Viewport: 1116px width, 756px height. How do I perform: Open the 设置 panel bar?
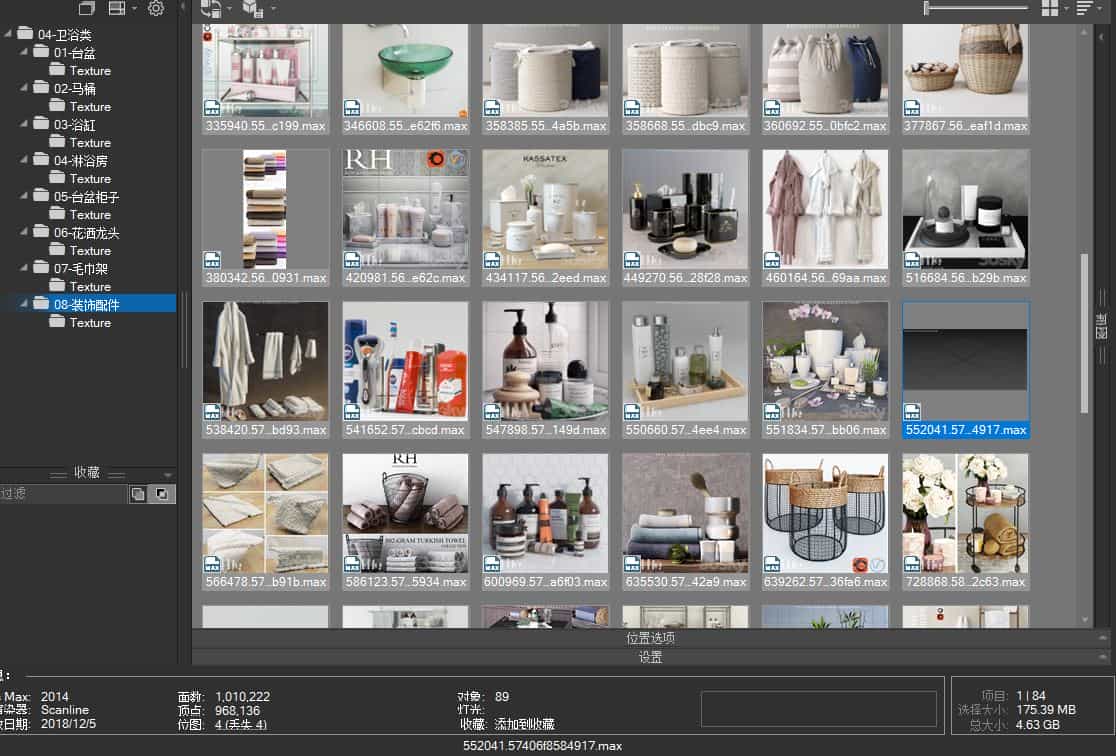[x=650, y=657]
